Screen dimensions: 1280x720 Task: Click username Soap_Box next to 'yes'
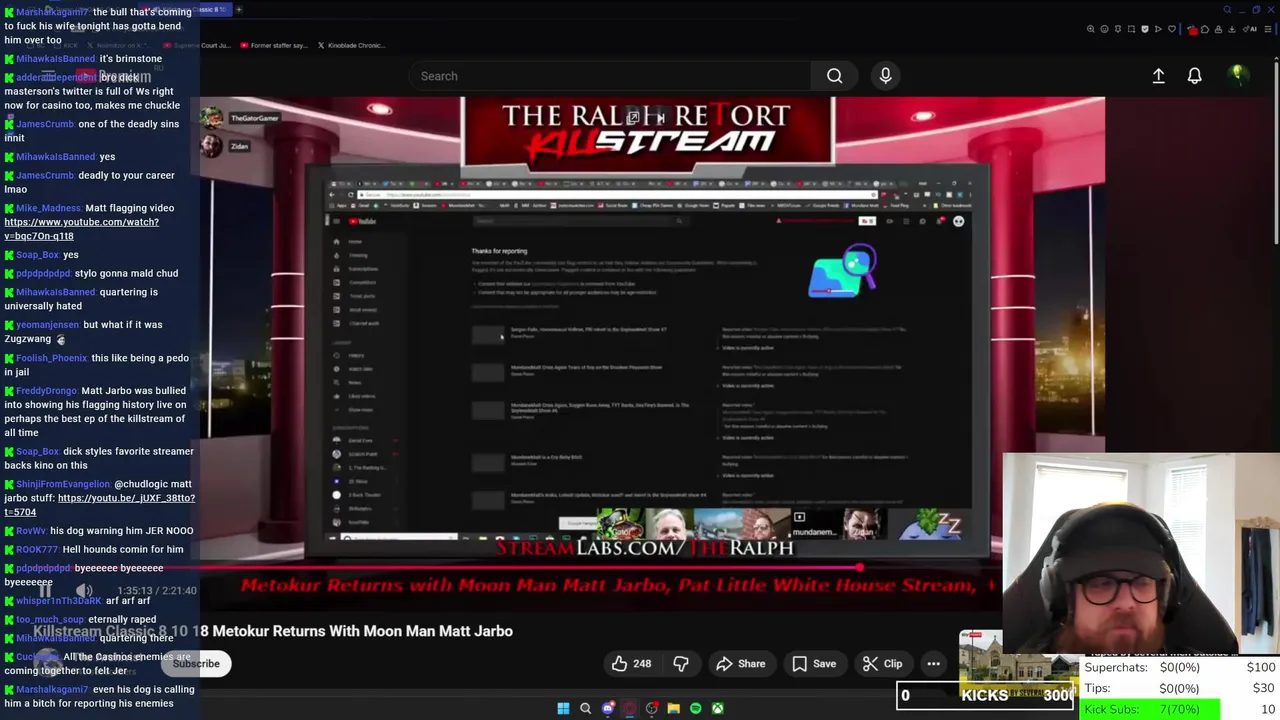pos(38,255)
